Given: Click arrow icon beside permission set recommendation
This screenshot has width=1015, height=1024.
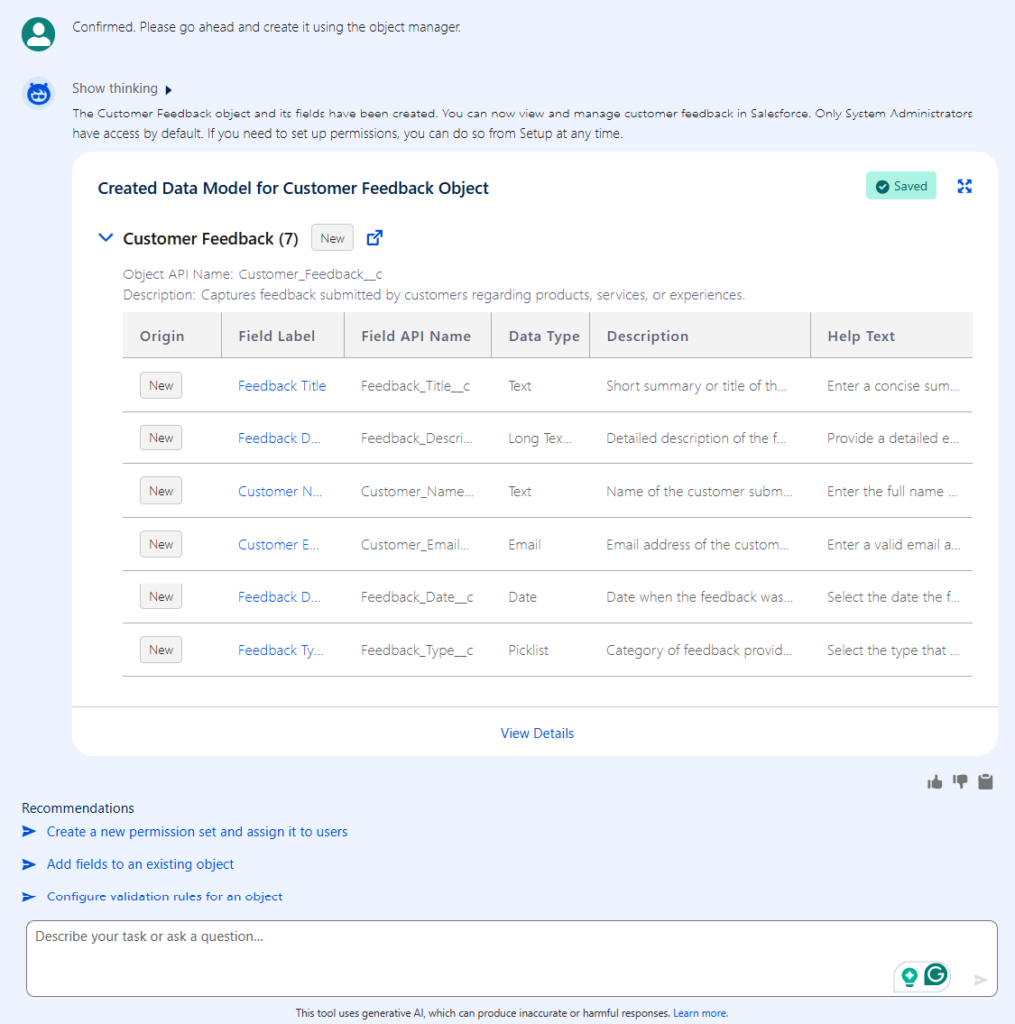Looking at the screenshot, I should point(29,831).
